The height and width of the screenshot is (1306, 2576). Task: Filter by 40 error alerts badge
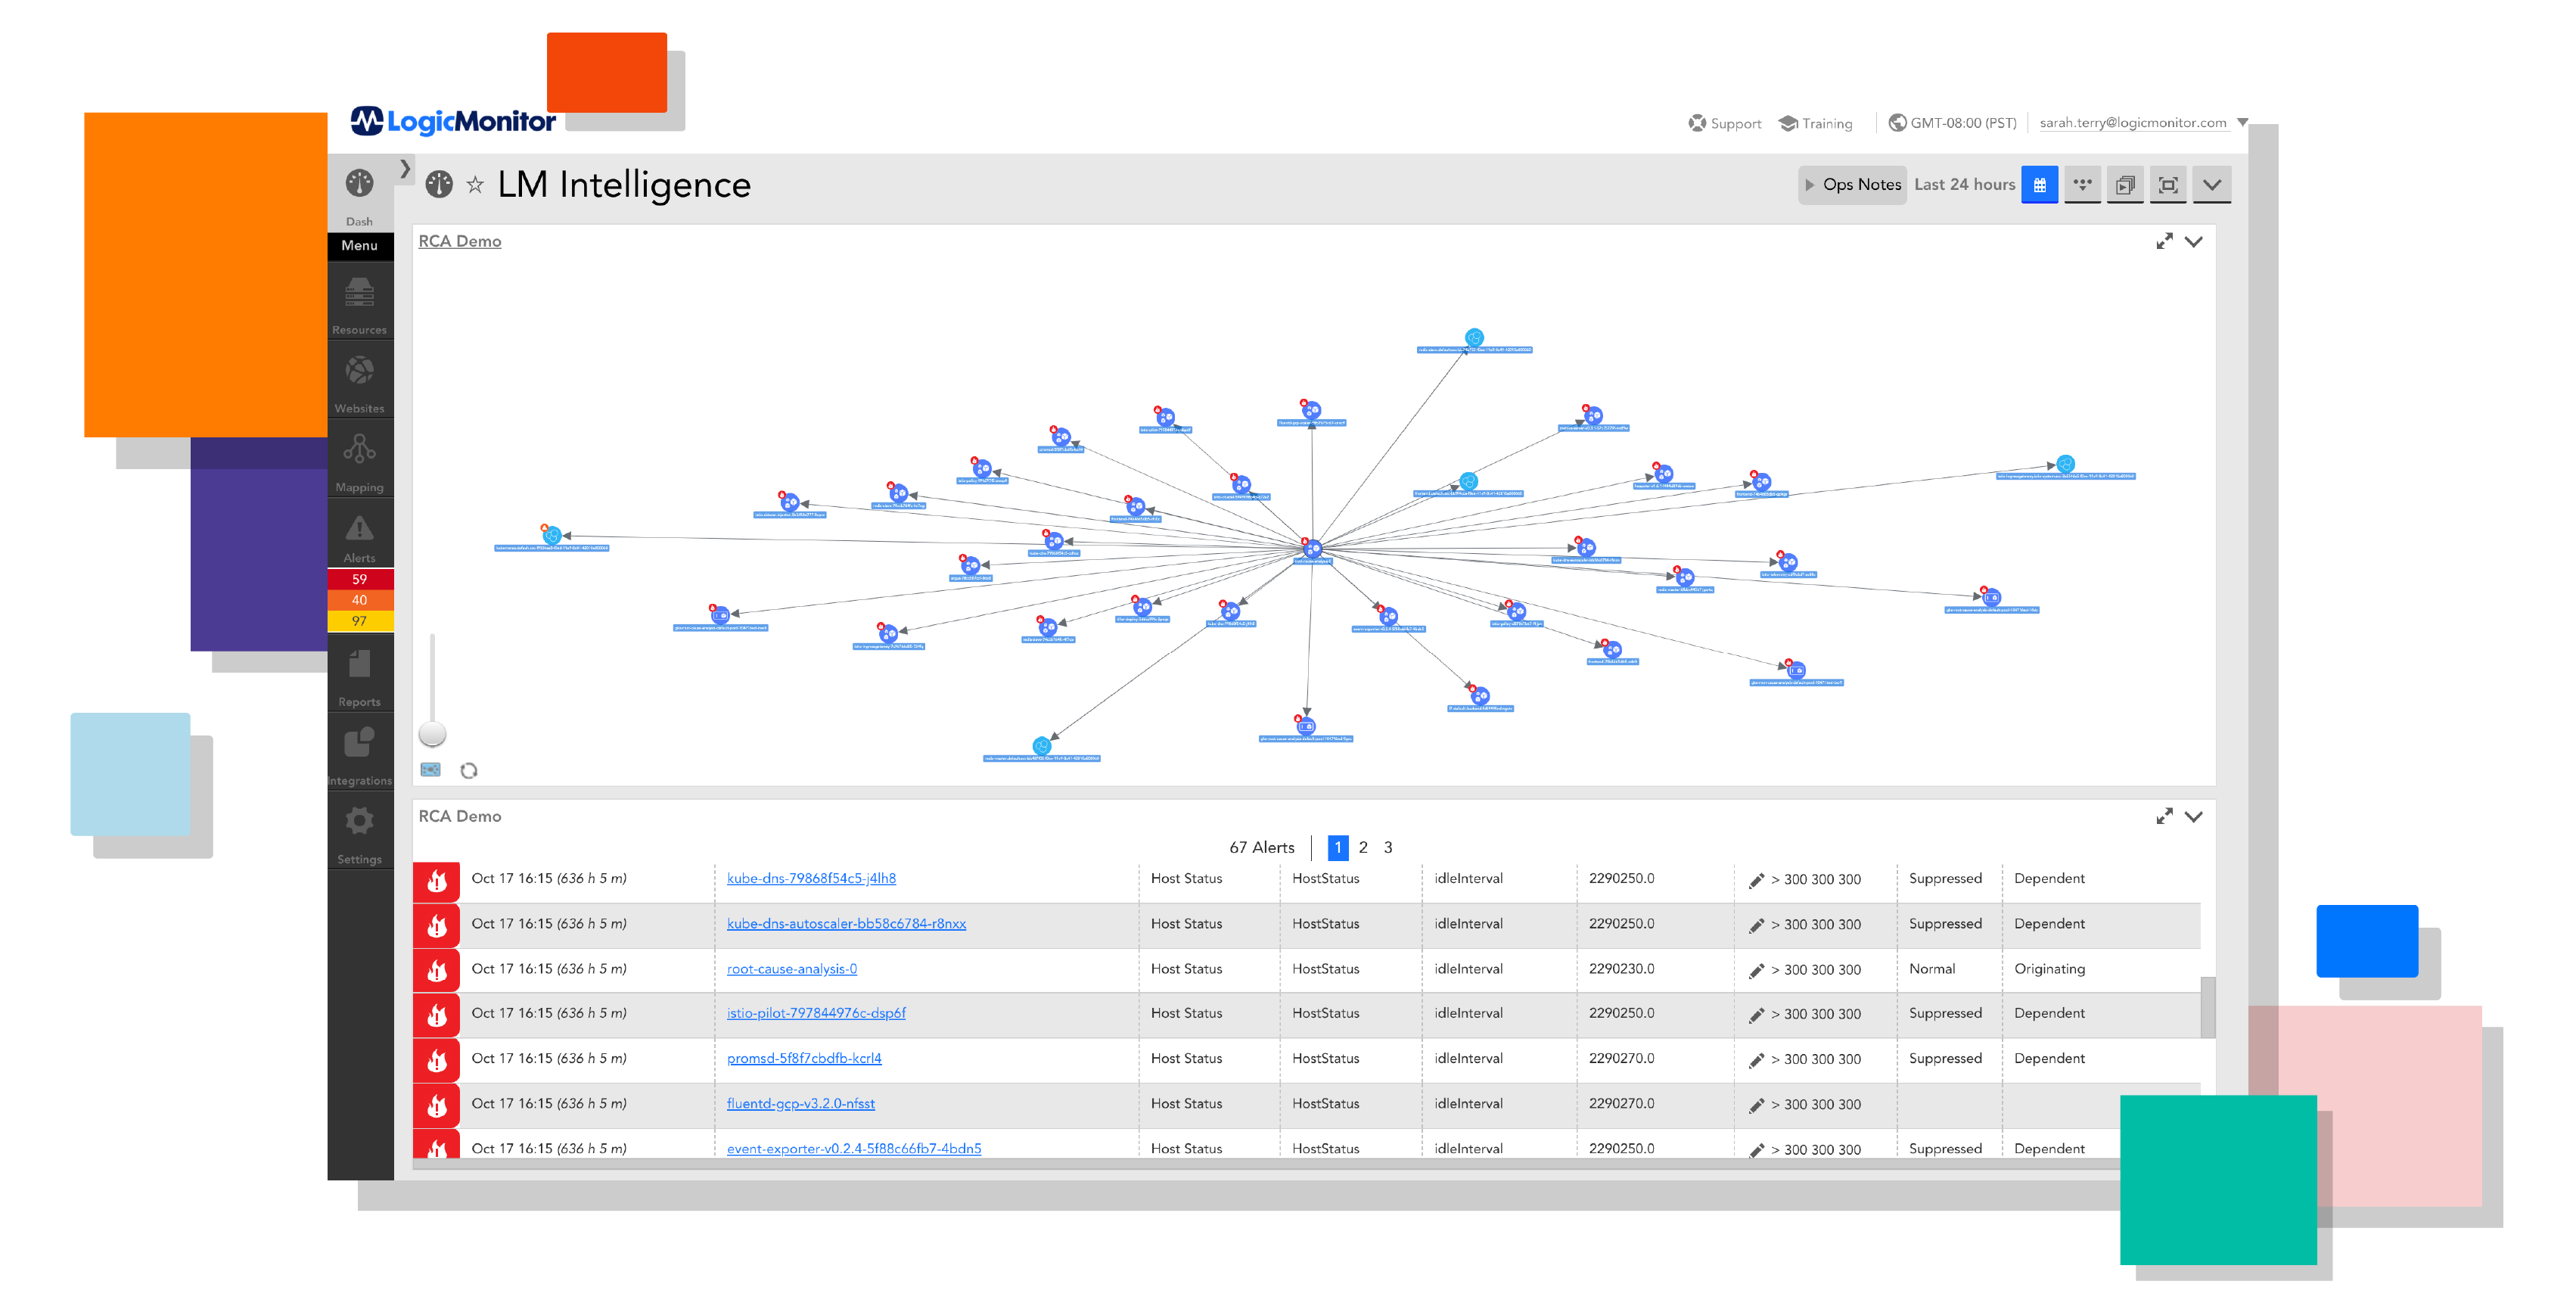click(359, 600)
